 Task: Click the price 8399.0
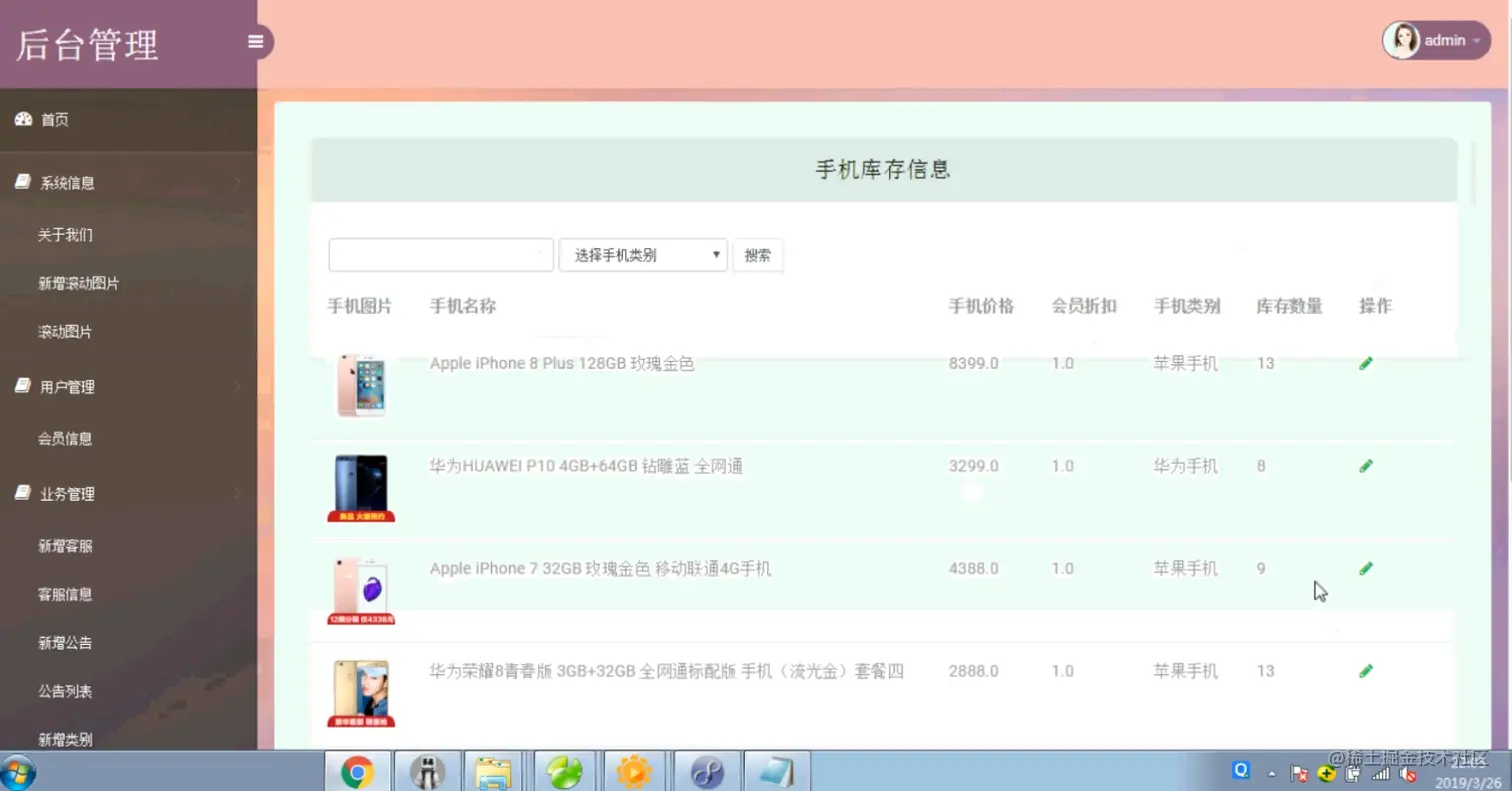tap(974, 364)
